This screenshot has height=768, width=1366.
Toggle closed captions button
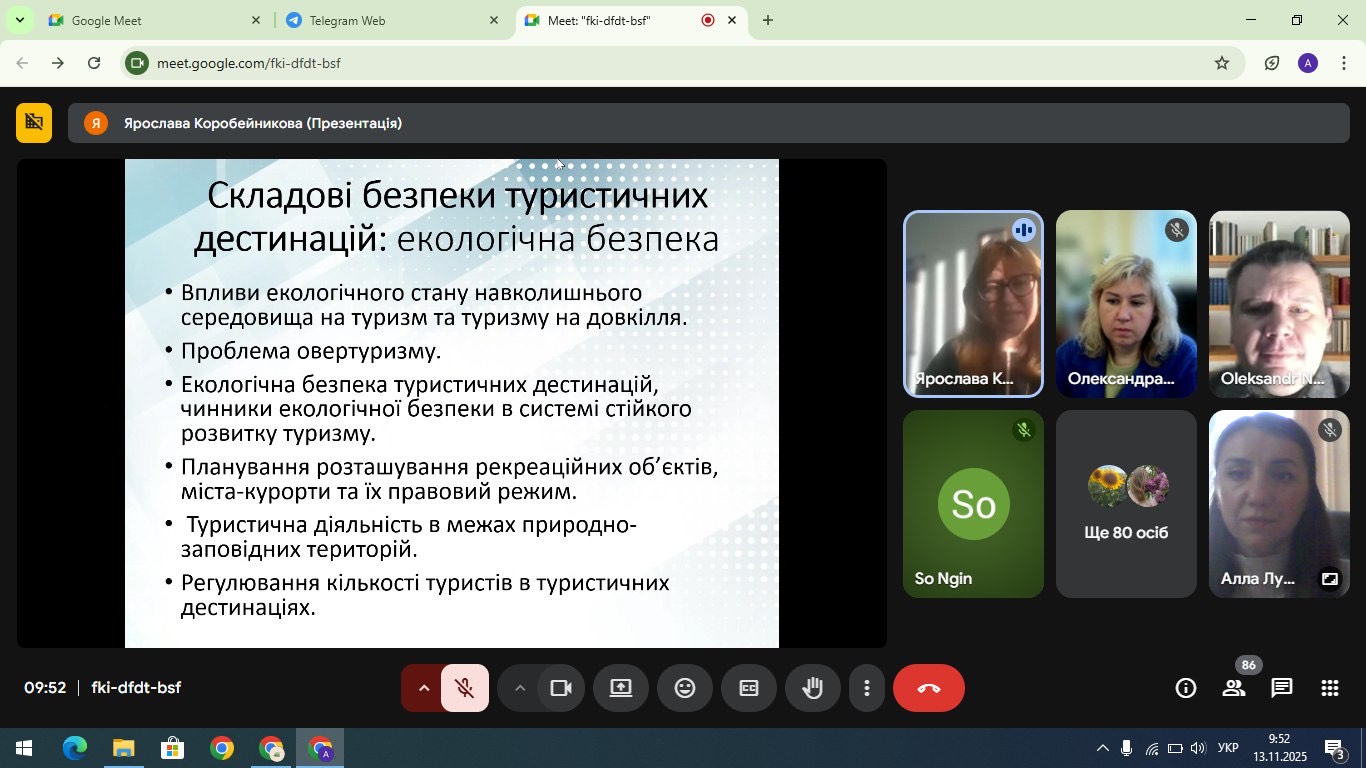pos(749,688)
